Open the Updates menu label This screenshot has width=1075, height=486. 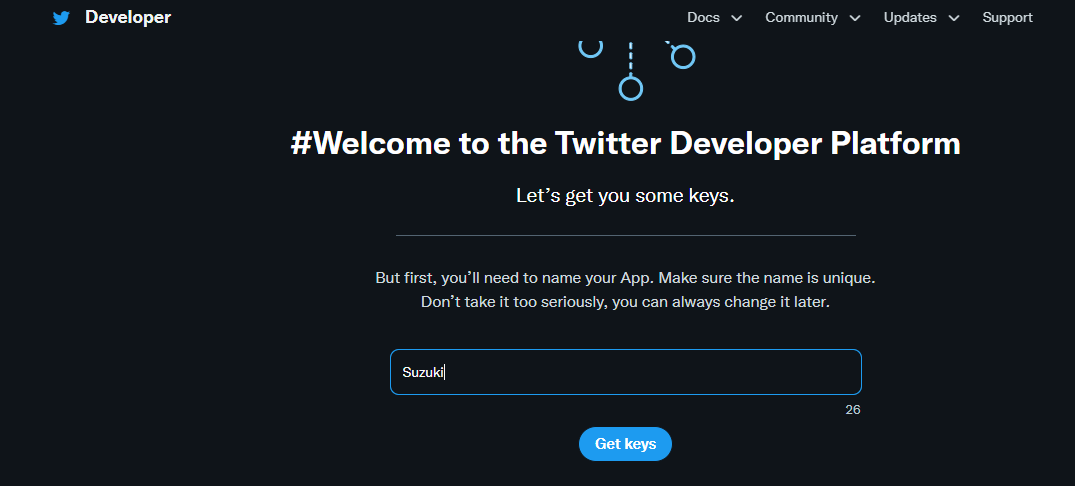tap(910, 18)
